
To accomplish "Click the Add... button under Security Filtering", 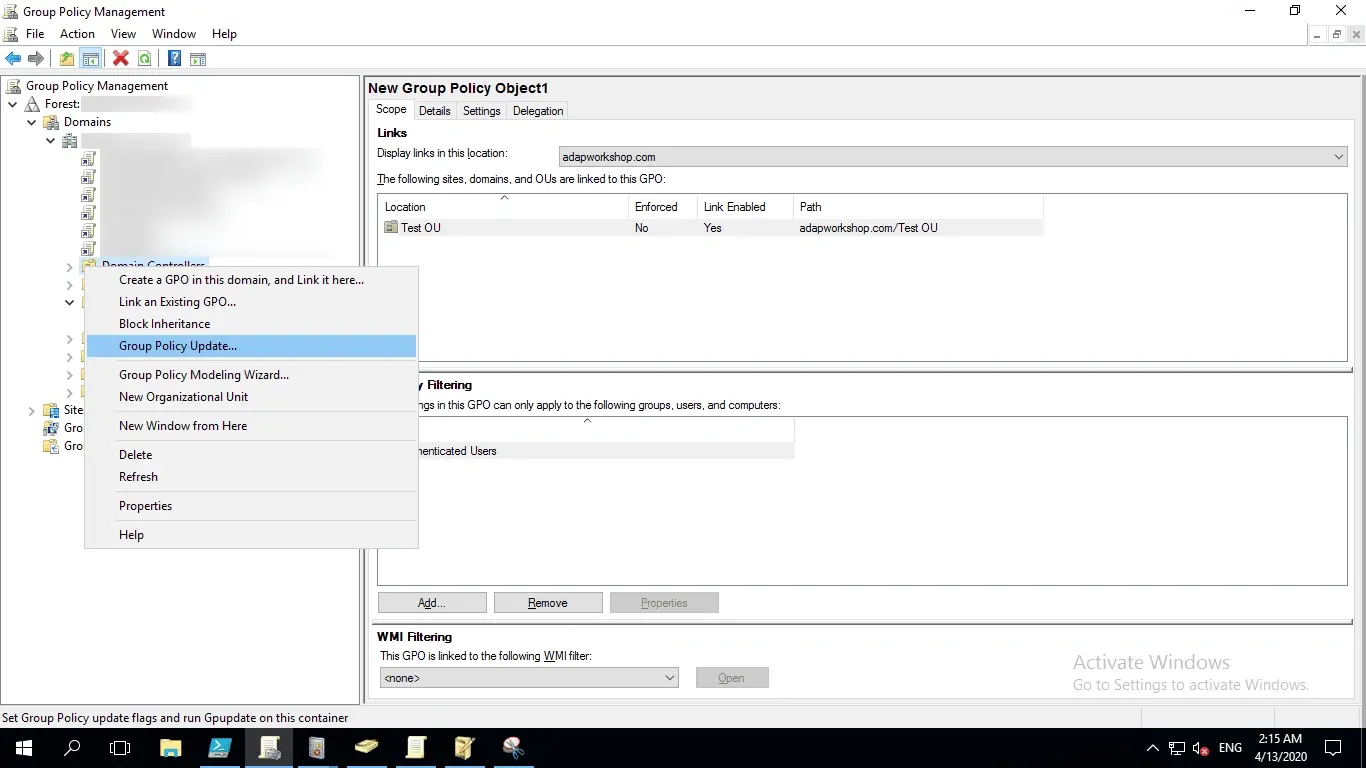I will (x=432, y=603).
